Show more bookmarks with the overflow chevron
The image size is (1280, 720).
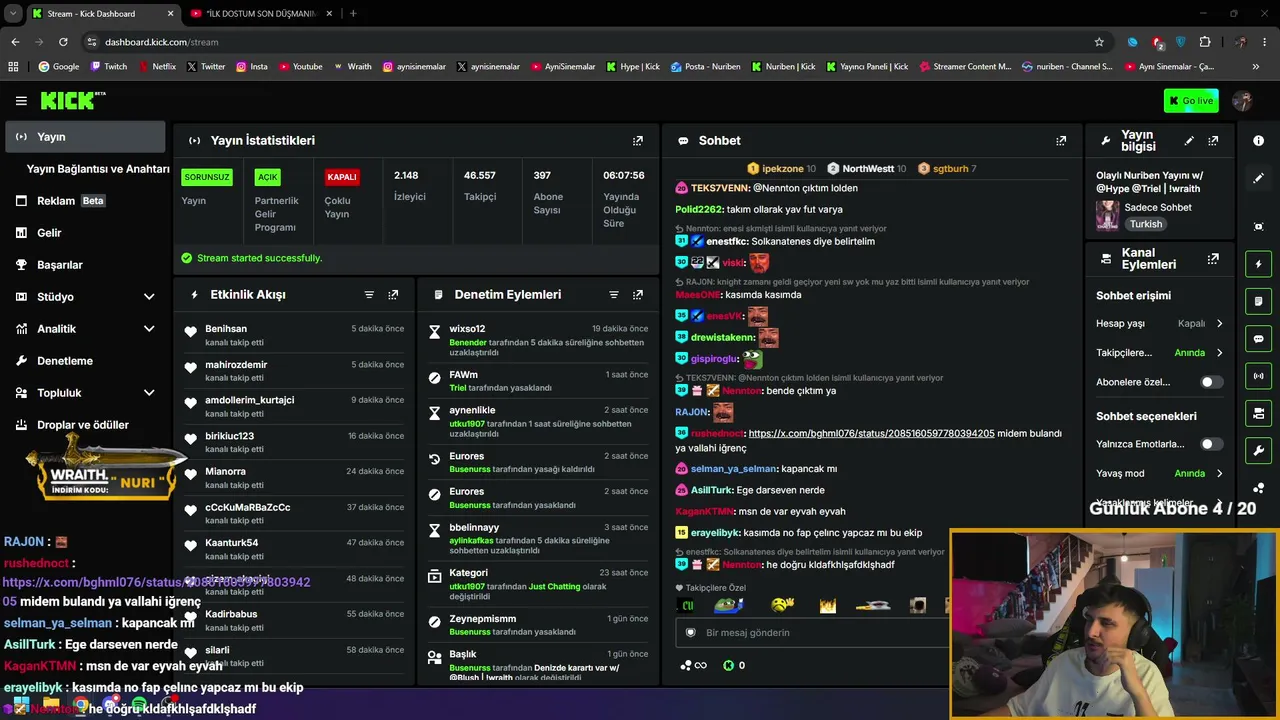coord(1256,67)
